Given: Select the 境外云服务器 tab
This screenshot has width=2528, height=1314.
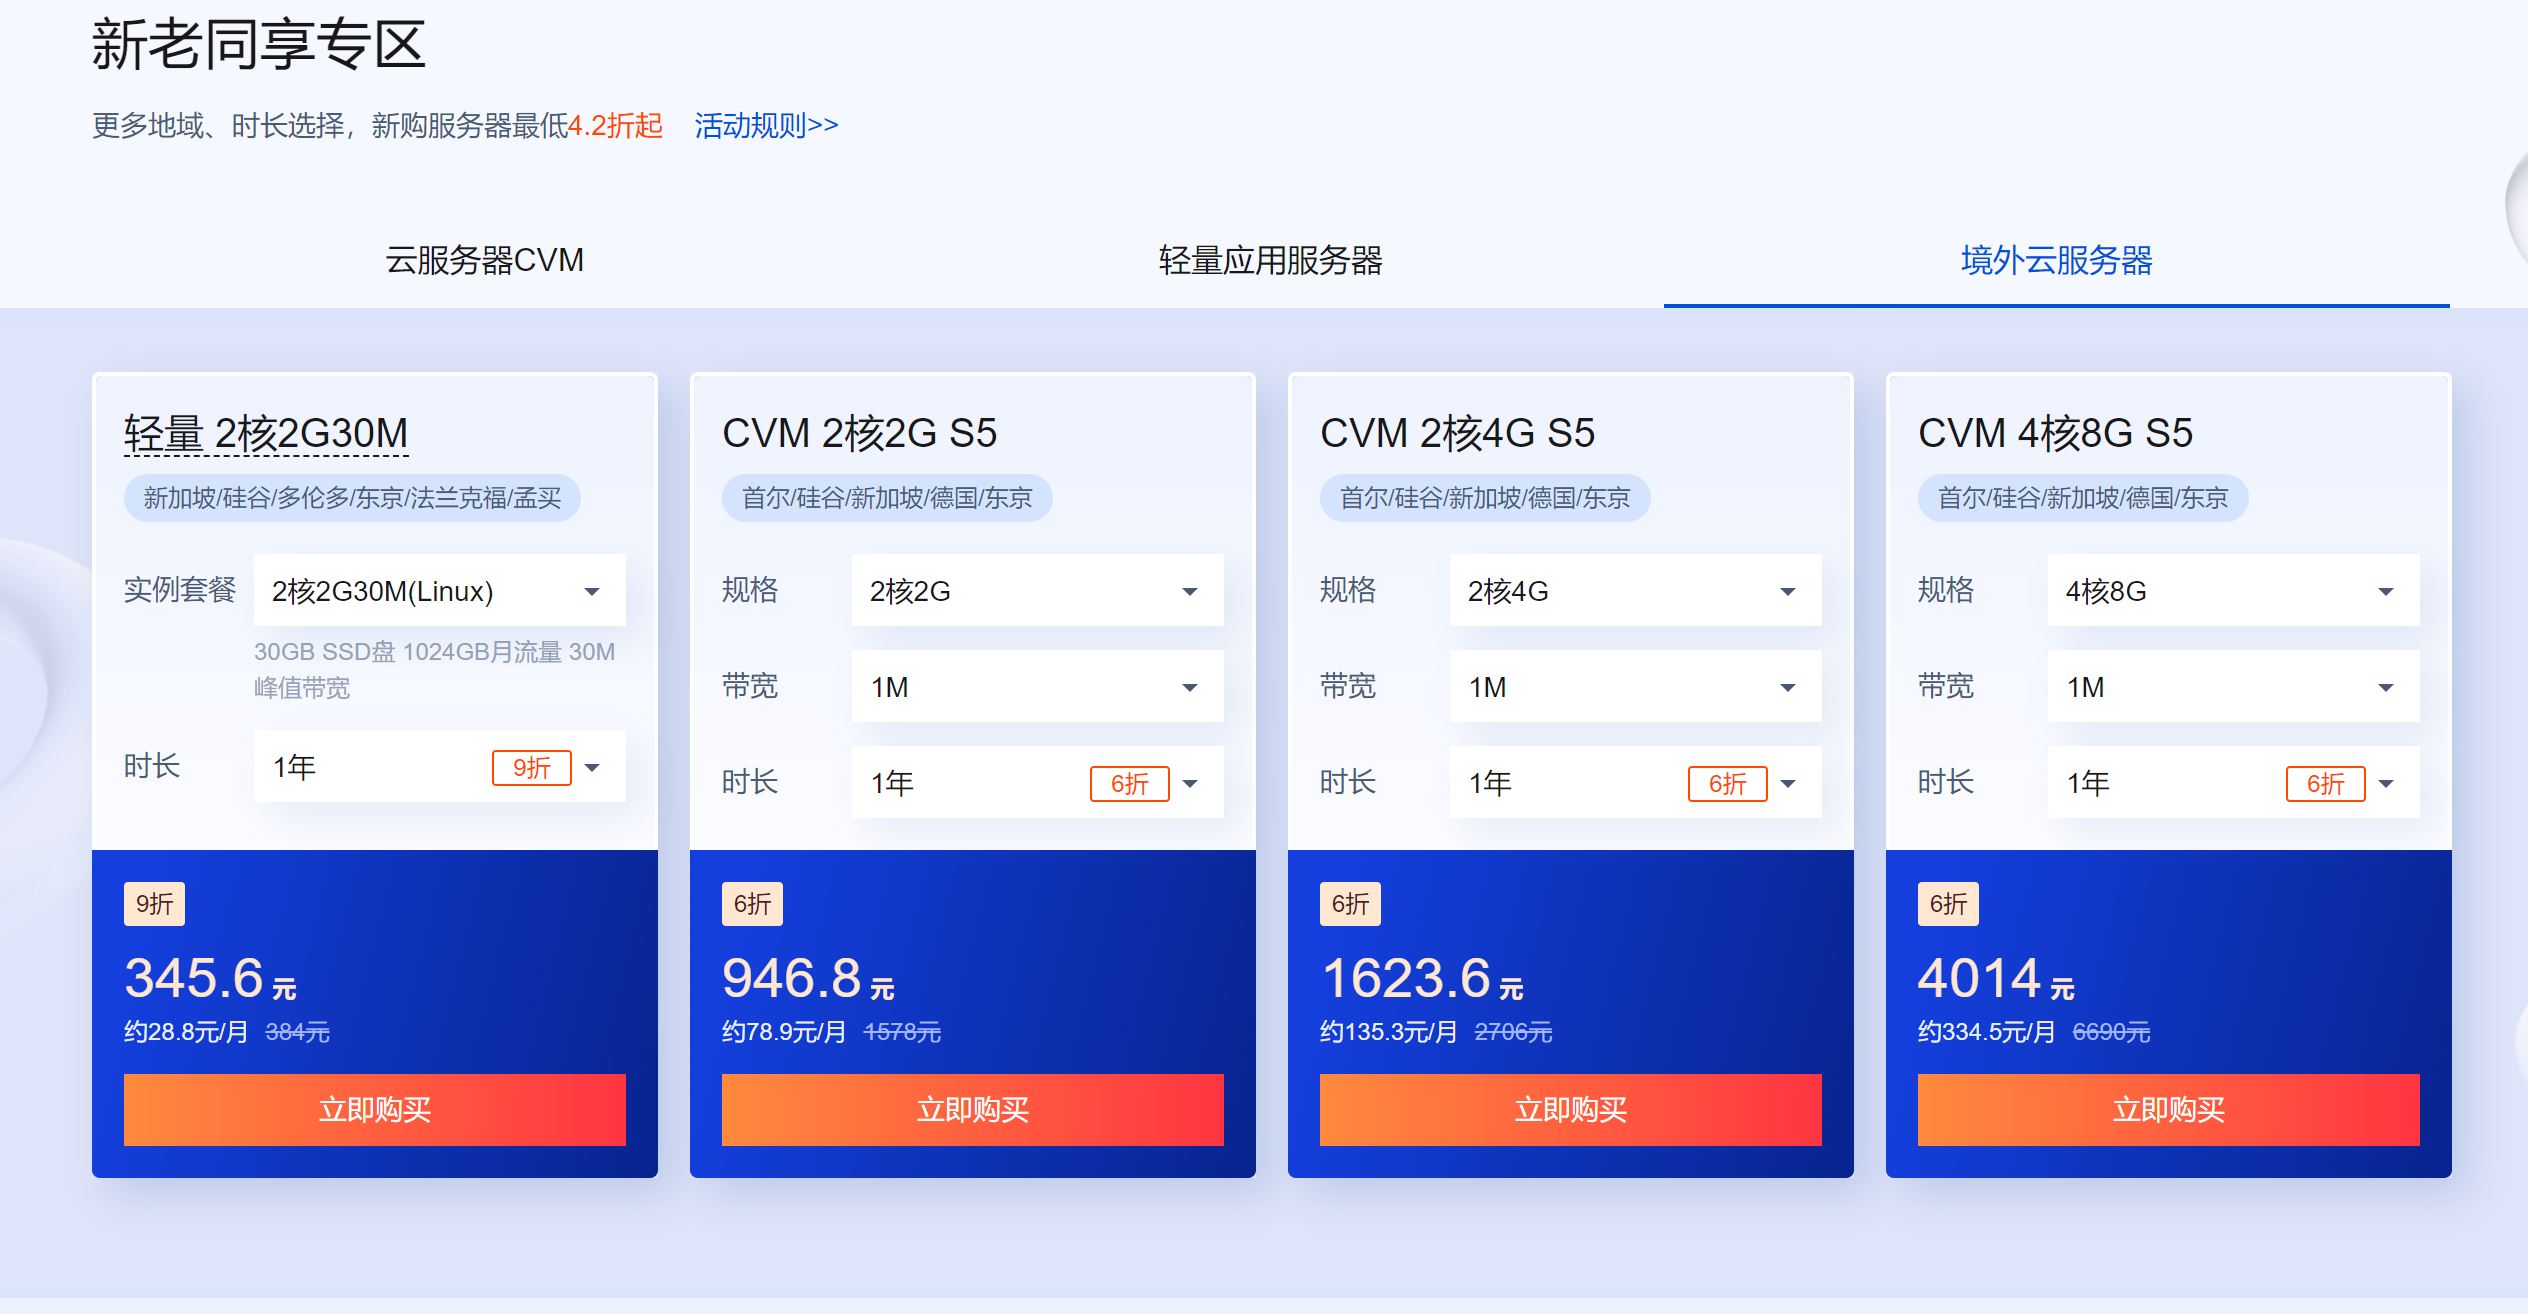Looking at the screenshot, I should pos(2056,260).
